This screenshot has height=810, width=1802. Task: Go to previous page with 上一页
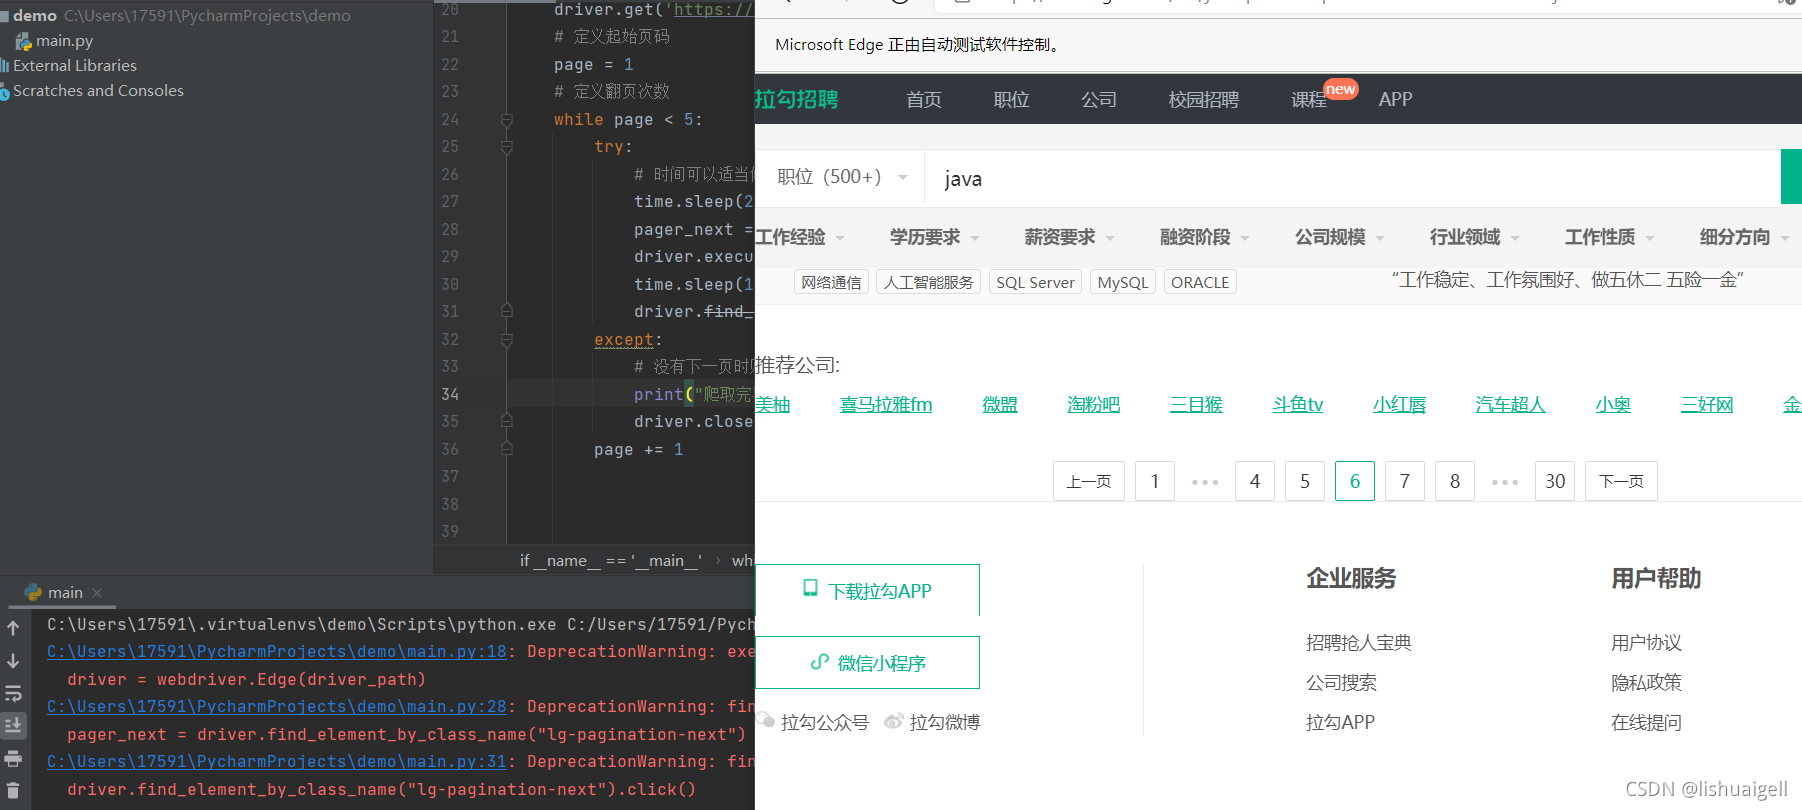[1089, 481]
